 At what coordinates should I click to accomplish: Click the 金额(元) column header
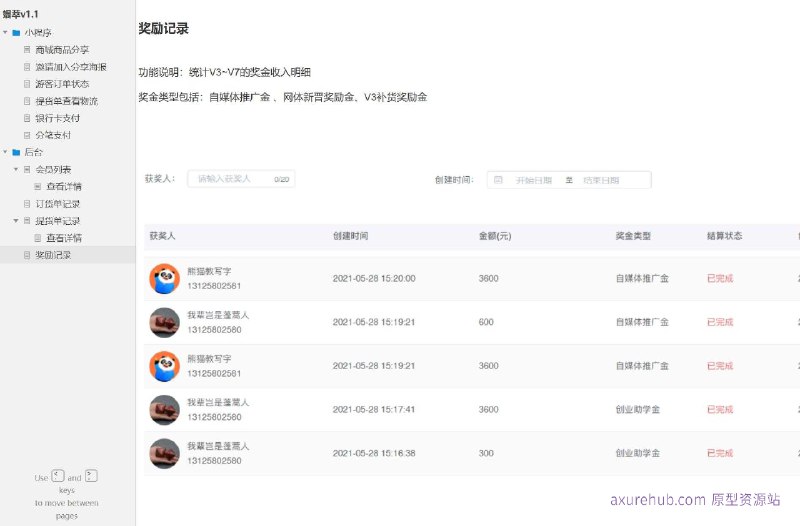point(495,236)
